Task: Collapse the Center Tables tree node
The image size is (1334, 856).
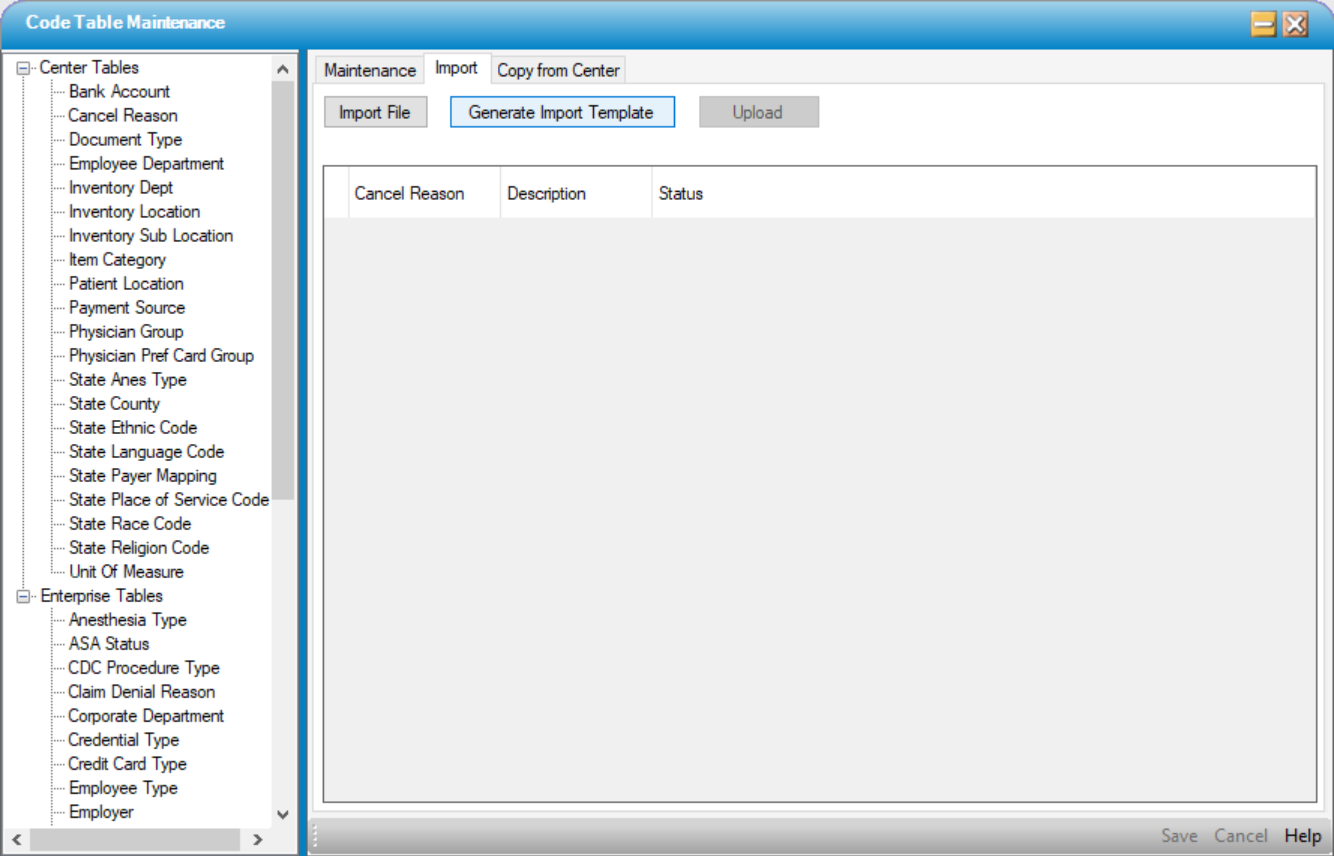Action: (24, 68)
